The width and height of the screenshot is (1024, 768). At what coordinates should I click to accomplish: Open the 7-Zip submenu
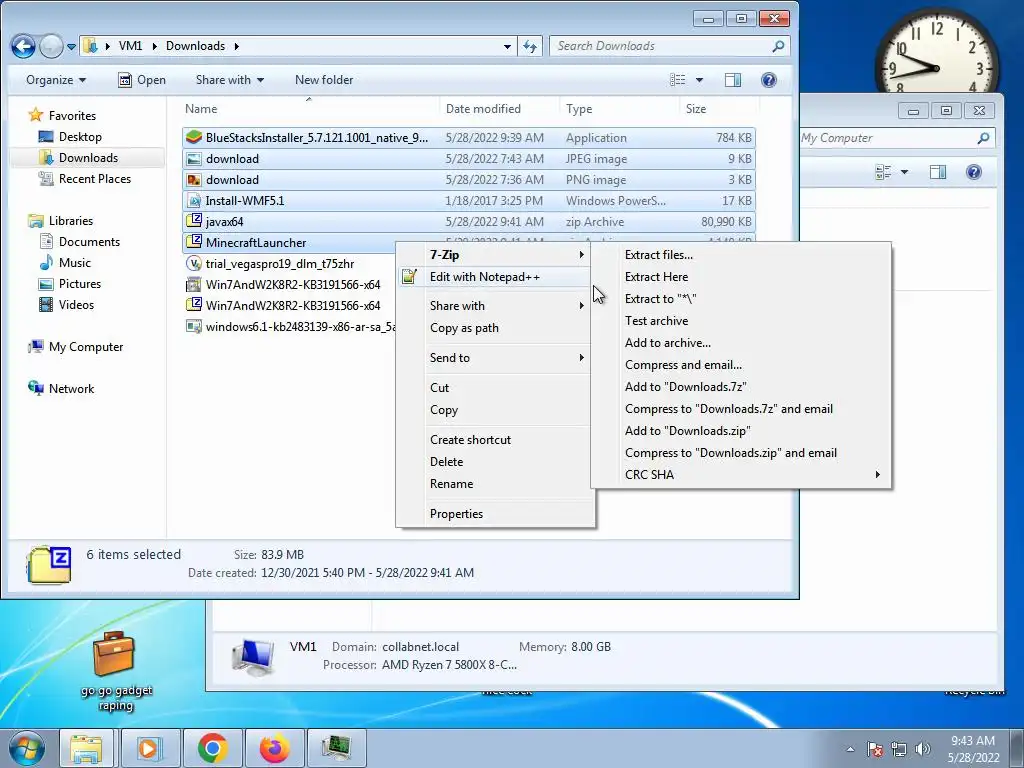pyautogui.click(x=496, y=255)
